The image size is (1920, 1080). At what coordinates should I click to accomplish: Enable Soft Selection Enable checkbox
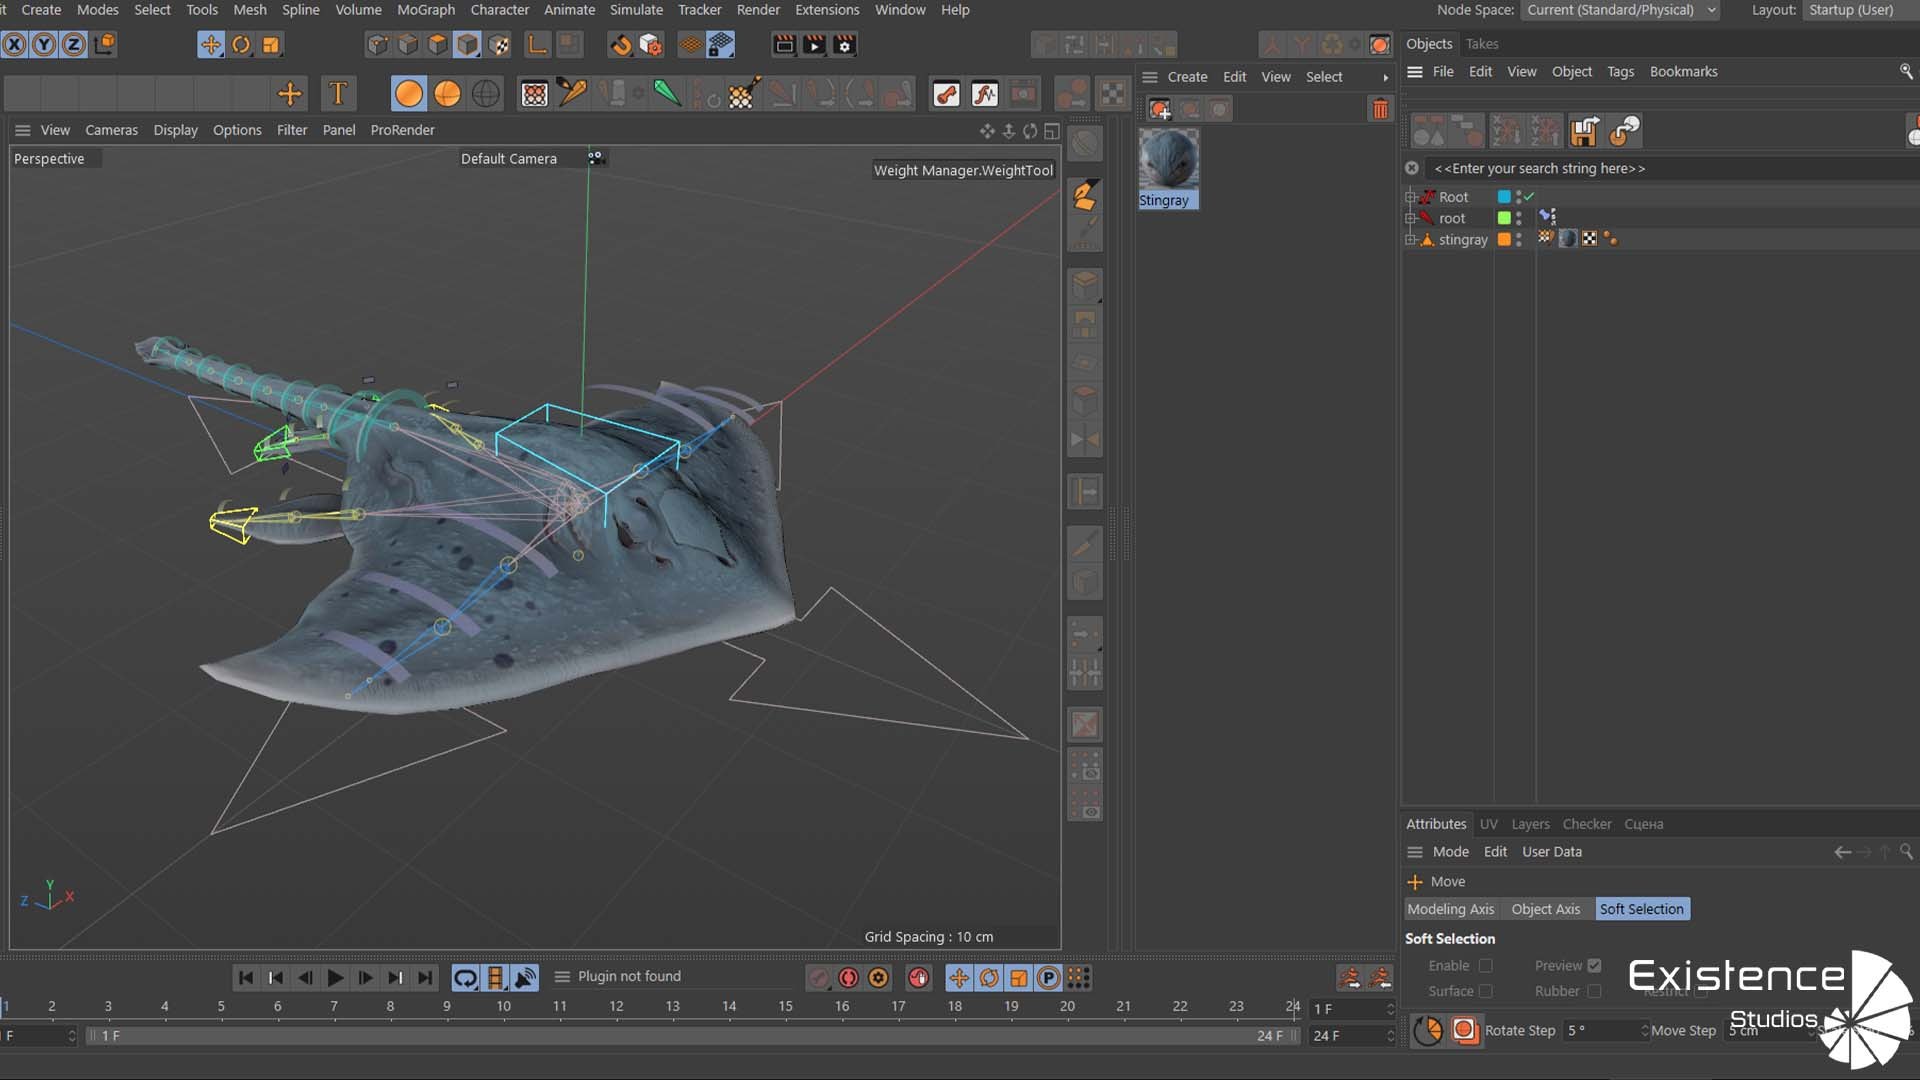[1486, 966]
